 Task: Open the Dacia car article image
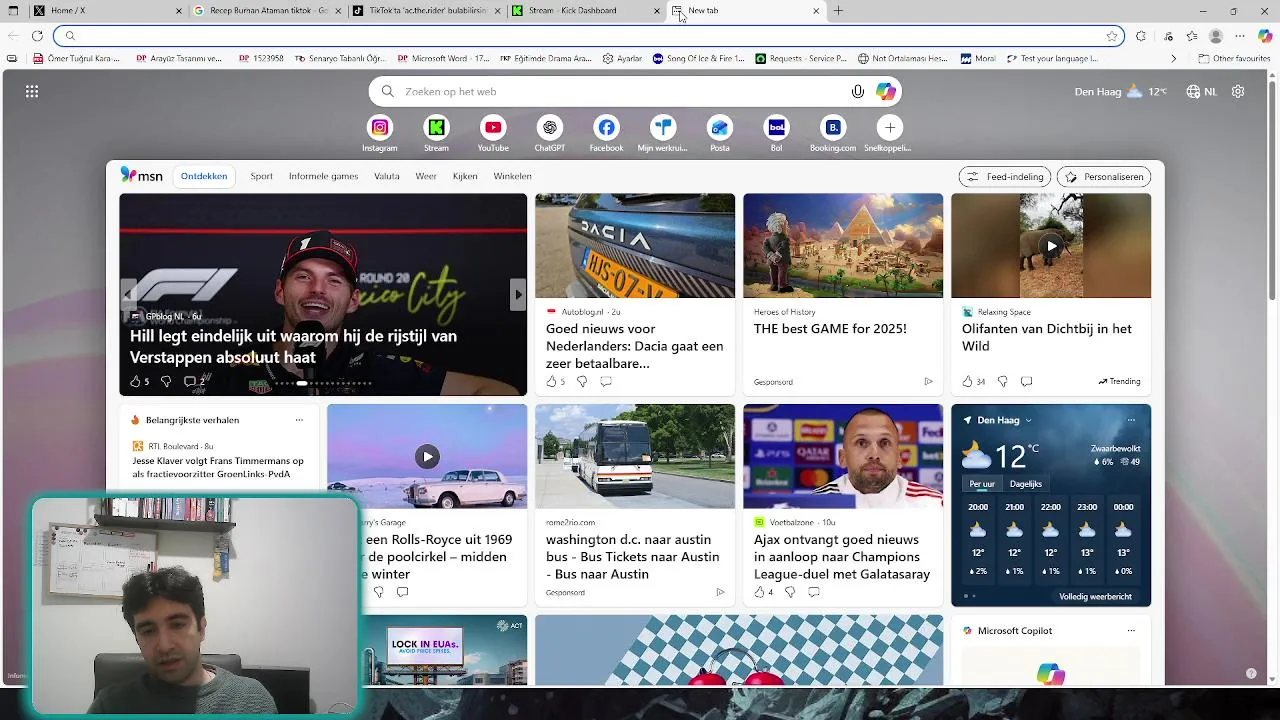pos(635,246)
